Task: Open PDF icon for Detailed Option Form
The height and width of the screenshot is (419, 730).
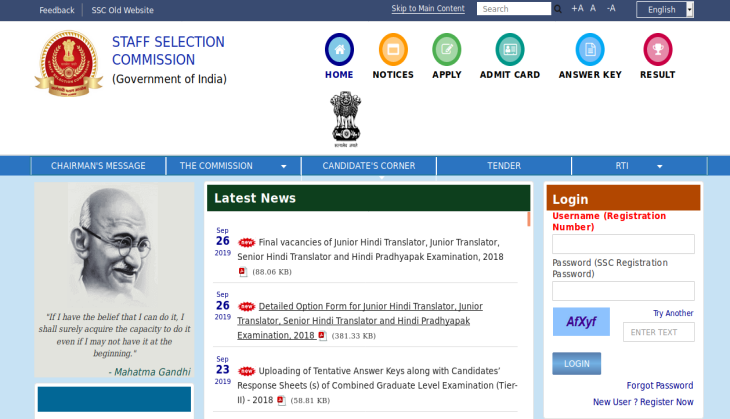Action: tap(322, 336)
